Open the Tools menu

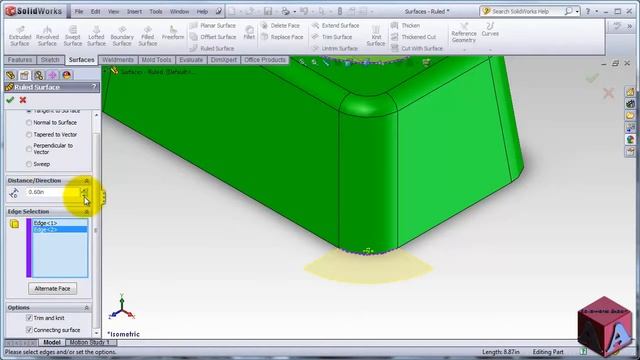pos(156,11)
